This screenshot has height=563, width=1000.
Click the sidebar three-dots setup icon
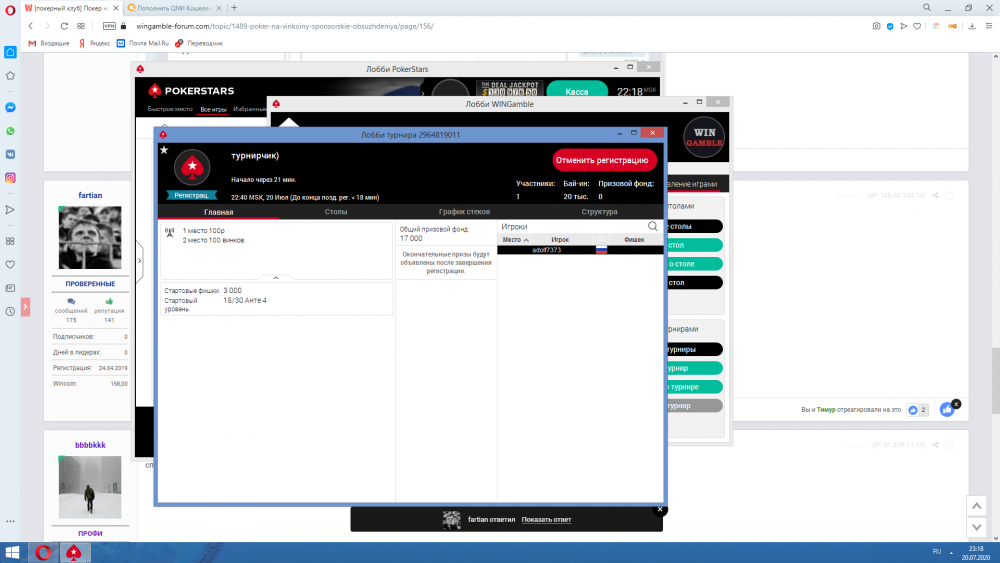[10, 522]
